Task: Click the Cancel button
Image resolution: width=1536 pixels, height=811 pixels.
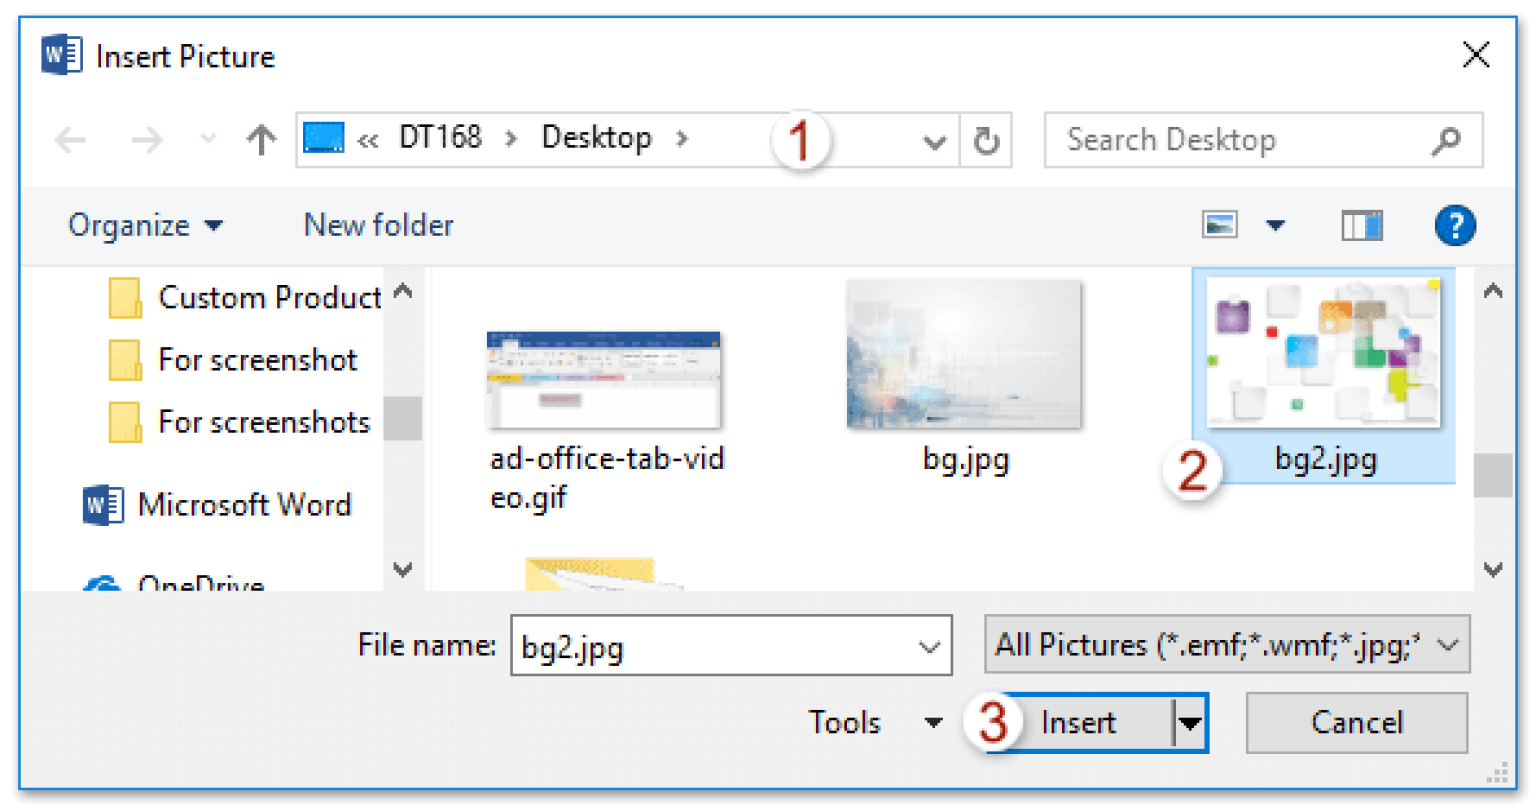Action: tap(1357, 722)
